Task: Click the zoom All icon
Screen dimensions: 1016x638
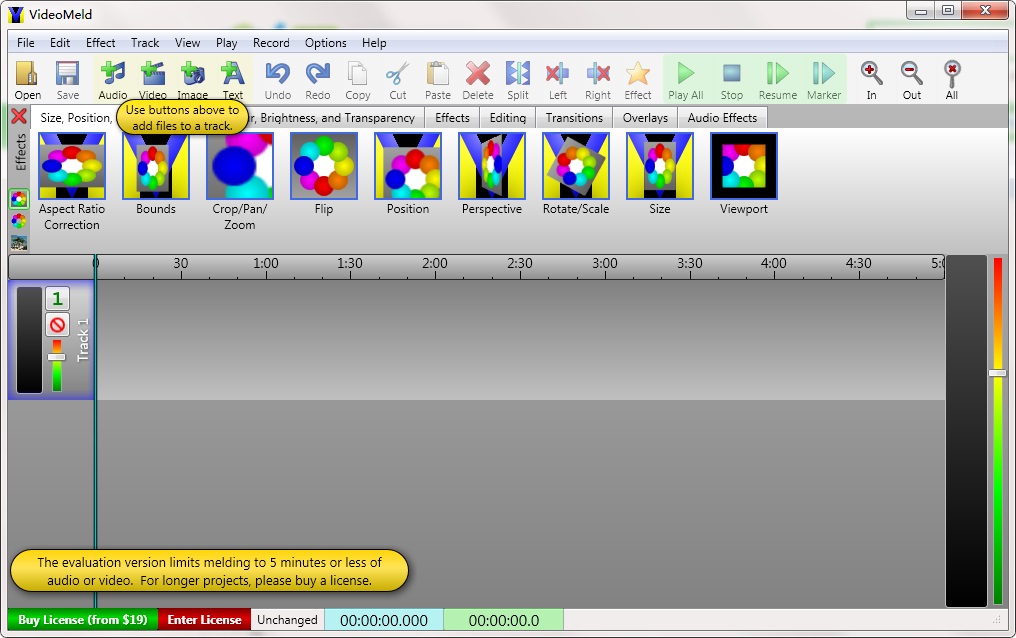Action: click(x=951, y=80)
